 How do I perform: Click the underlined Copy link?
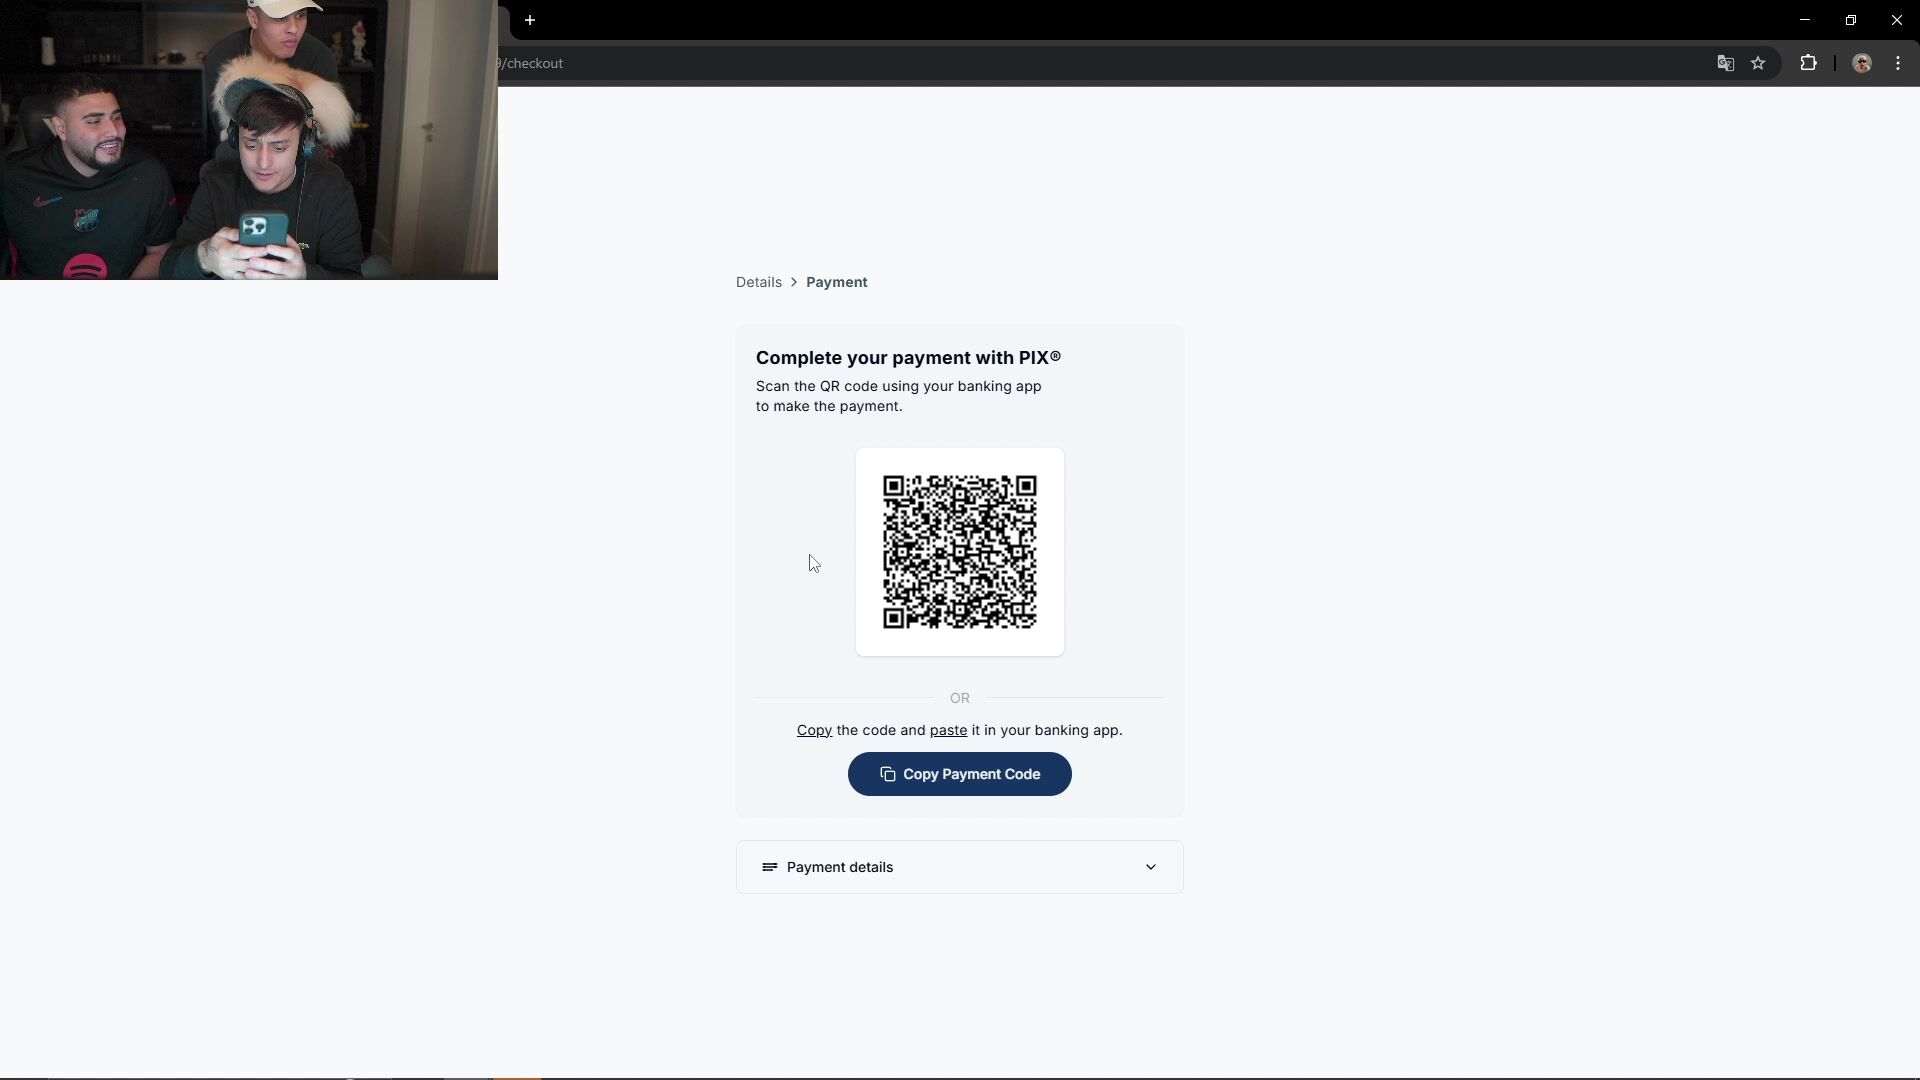pos(814,730)
